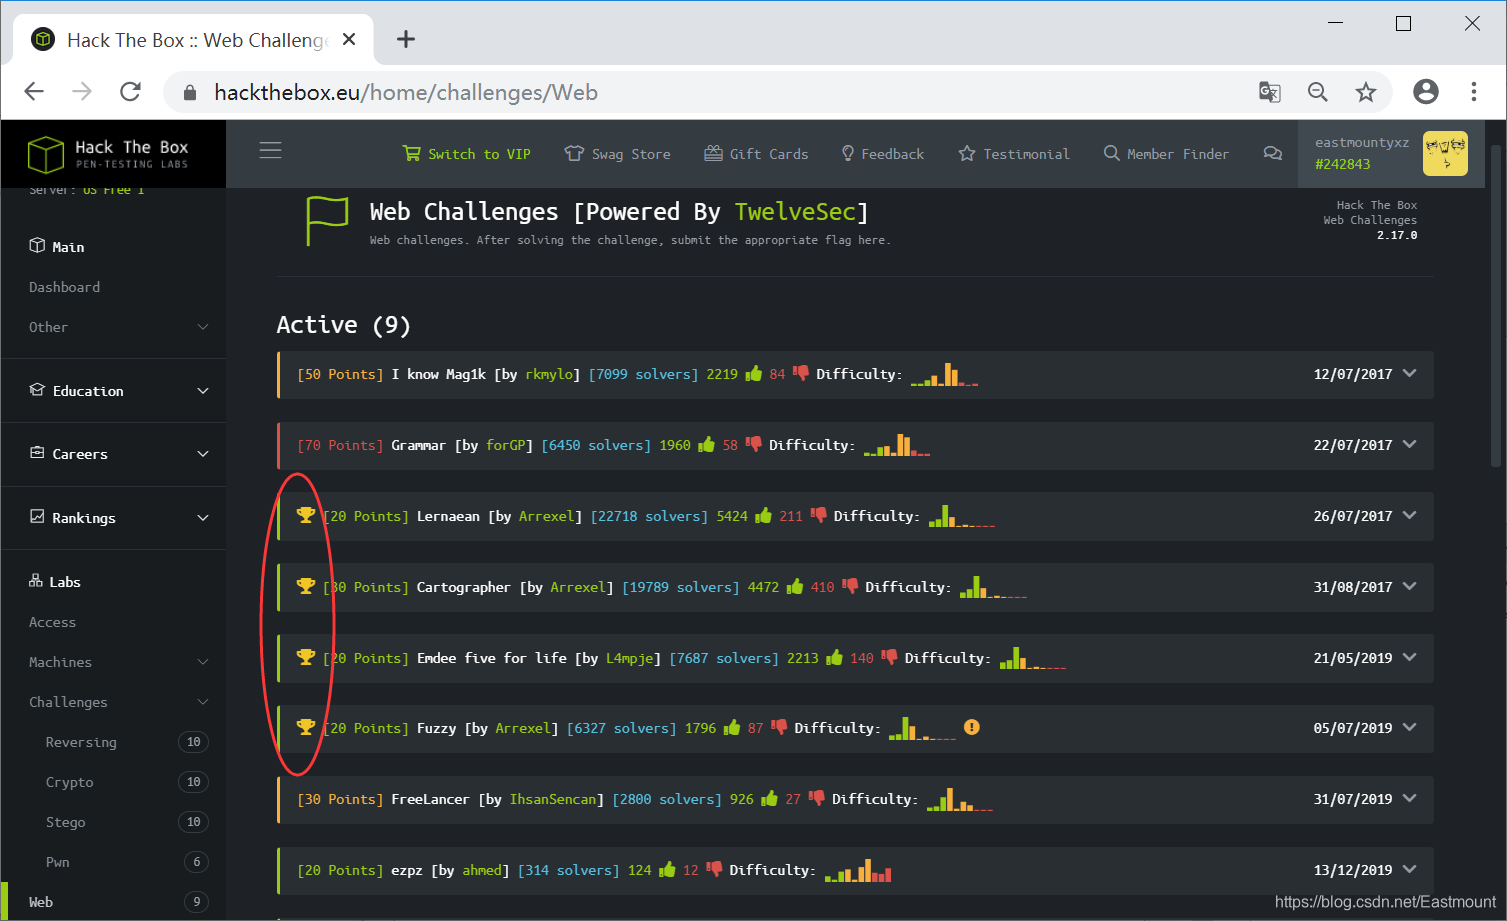The image size is (1507, 921).
Task: Open the Hack The Box logo
Action: tap(108, 154)
